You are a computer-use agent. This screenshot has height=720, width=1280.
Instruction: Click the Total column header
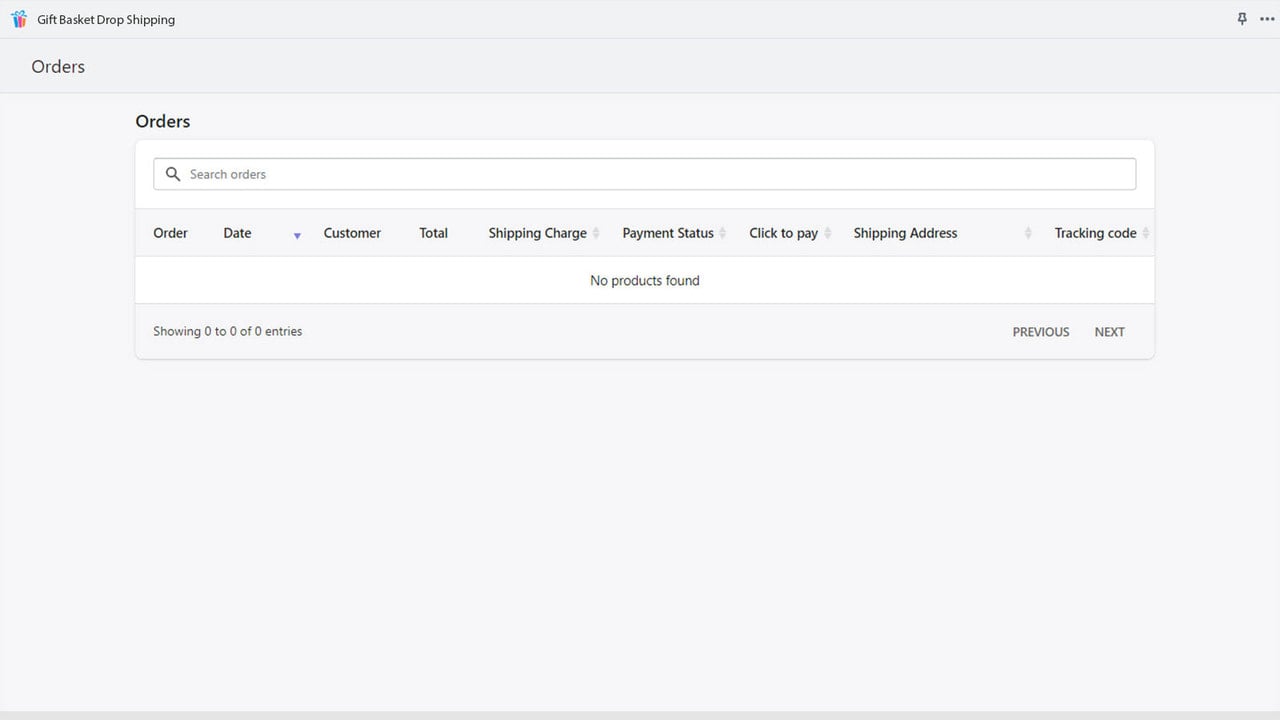tap(433, 233)
